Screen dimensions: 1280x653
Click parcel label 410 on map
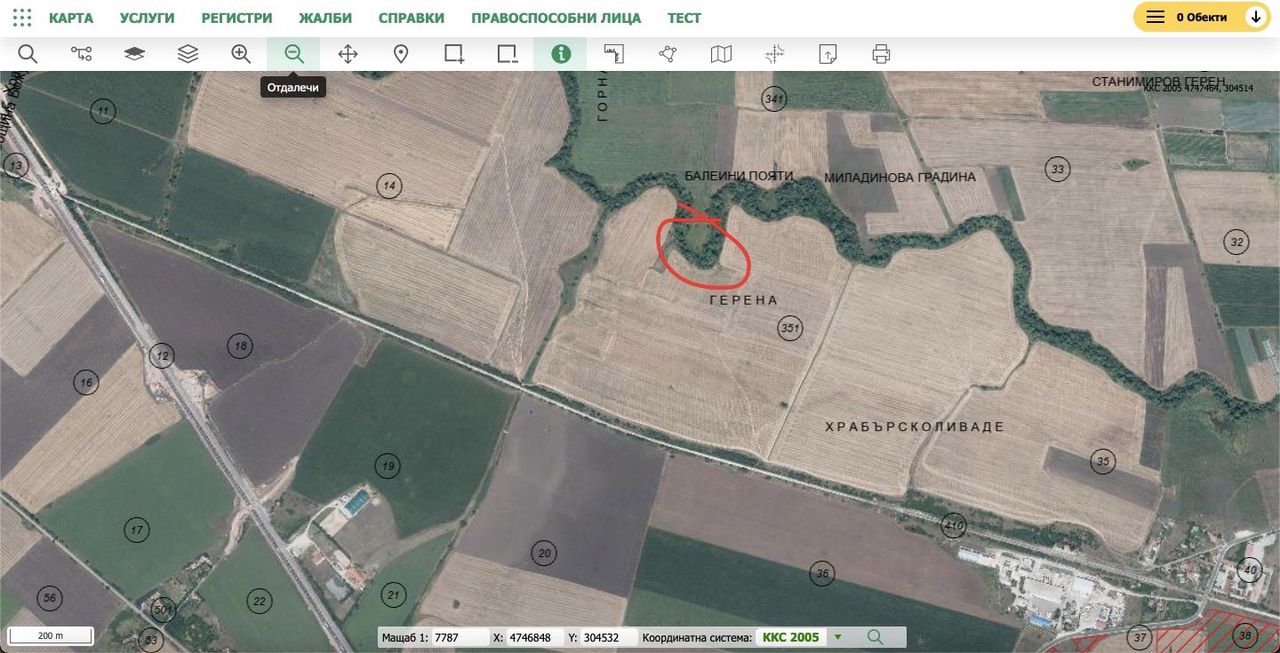954,525
